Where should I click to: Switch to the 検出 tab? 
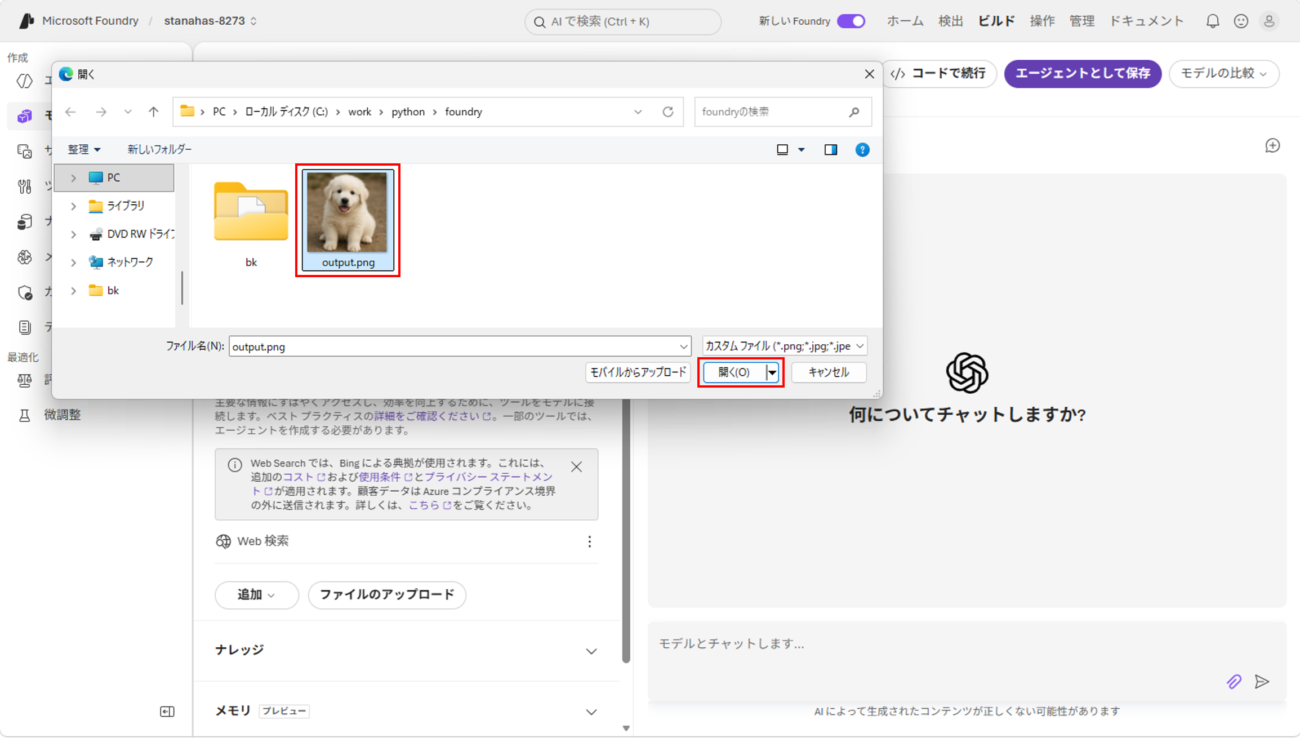point(950,21)
